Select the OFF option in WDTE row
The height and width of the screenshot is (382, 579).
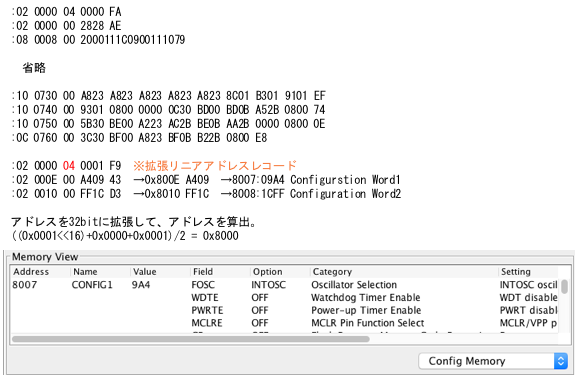260,297
